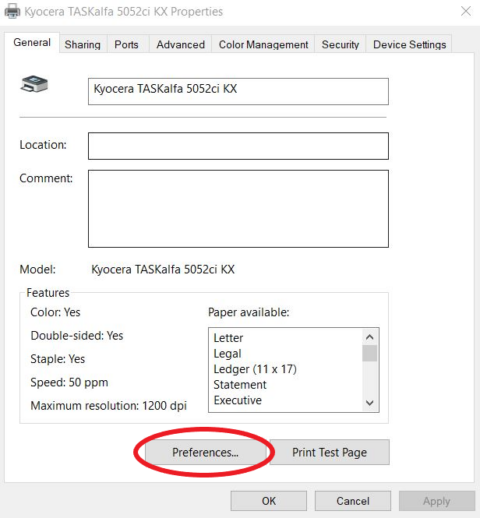Click the printer icon in the title bar
The height and width of the screenshot is (518, 480).
click(x=13, y=11)
